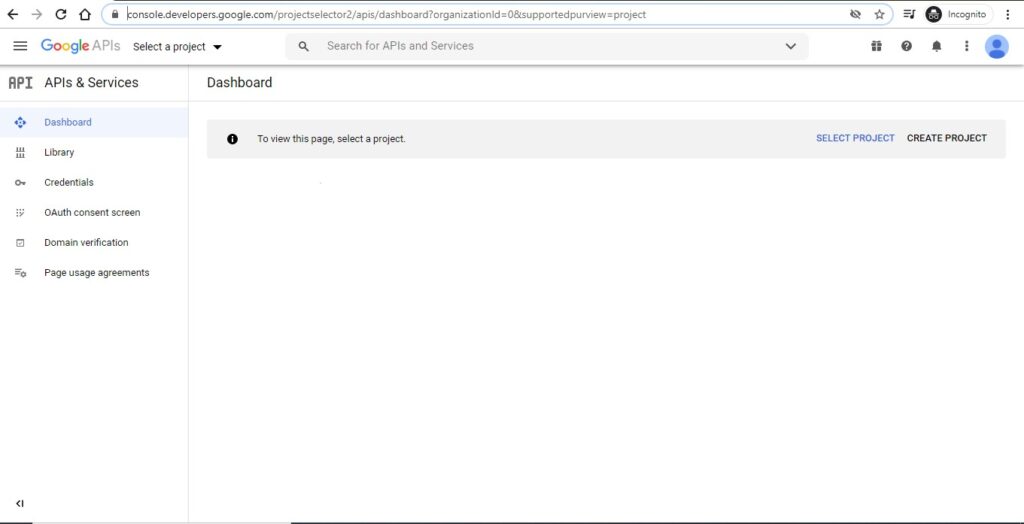Click the Search for APIs and Services field
1024x524 pixels.
[540, 46]
